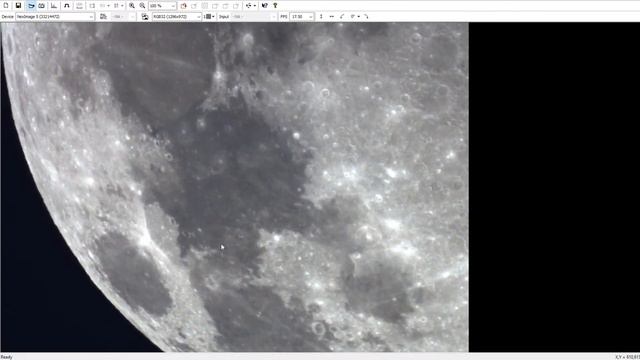Click the floppy disk save icon
The height and width of the screenshot is (360, 640).
[18, 6]
